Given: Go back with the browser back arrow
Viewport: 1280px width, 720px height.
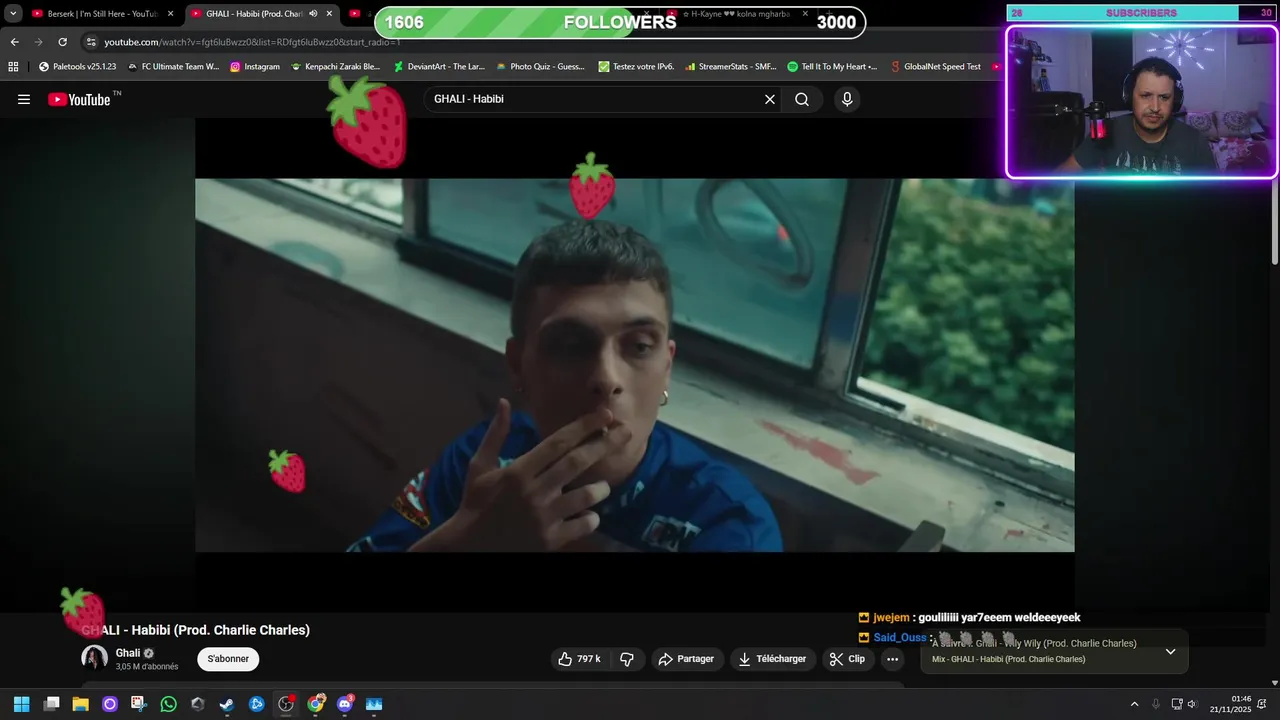Looking at the screenshot, I should point(14,42).
